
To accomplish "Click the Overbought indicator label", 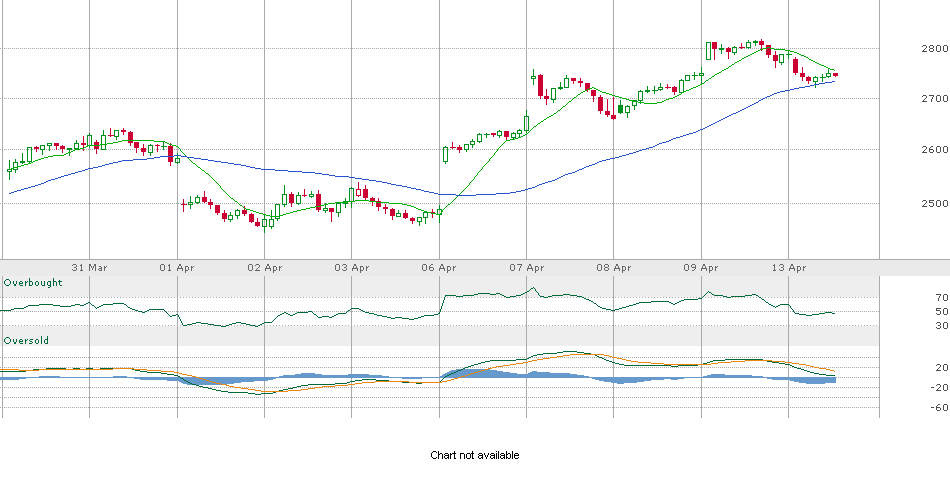I will pyautogui.click(x=33, y=283).
